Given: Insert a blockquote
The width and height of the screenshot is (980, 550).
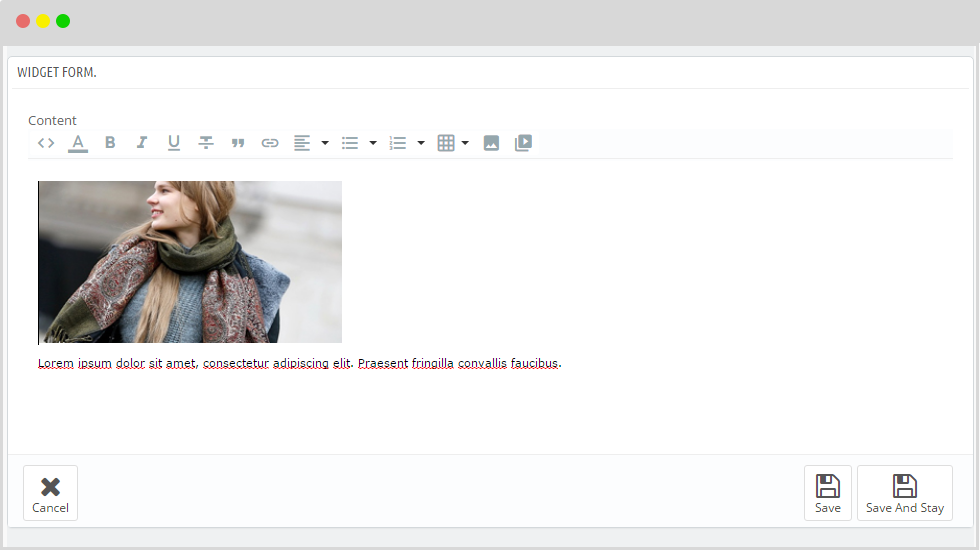Looking at the screenshot, I should pos(238,143).
